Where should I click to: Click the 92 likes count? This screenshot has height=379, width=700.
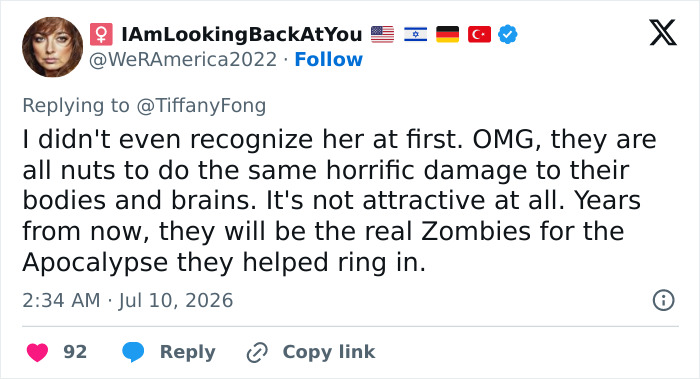coord(75,352)
